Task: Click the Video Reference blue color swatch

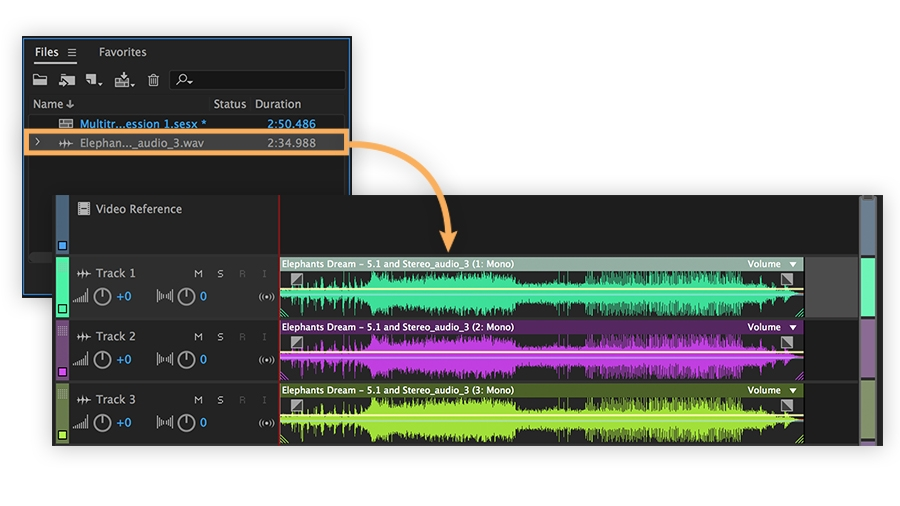Action: tap(63, 246)
